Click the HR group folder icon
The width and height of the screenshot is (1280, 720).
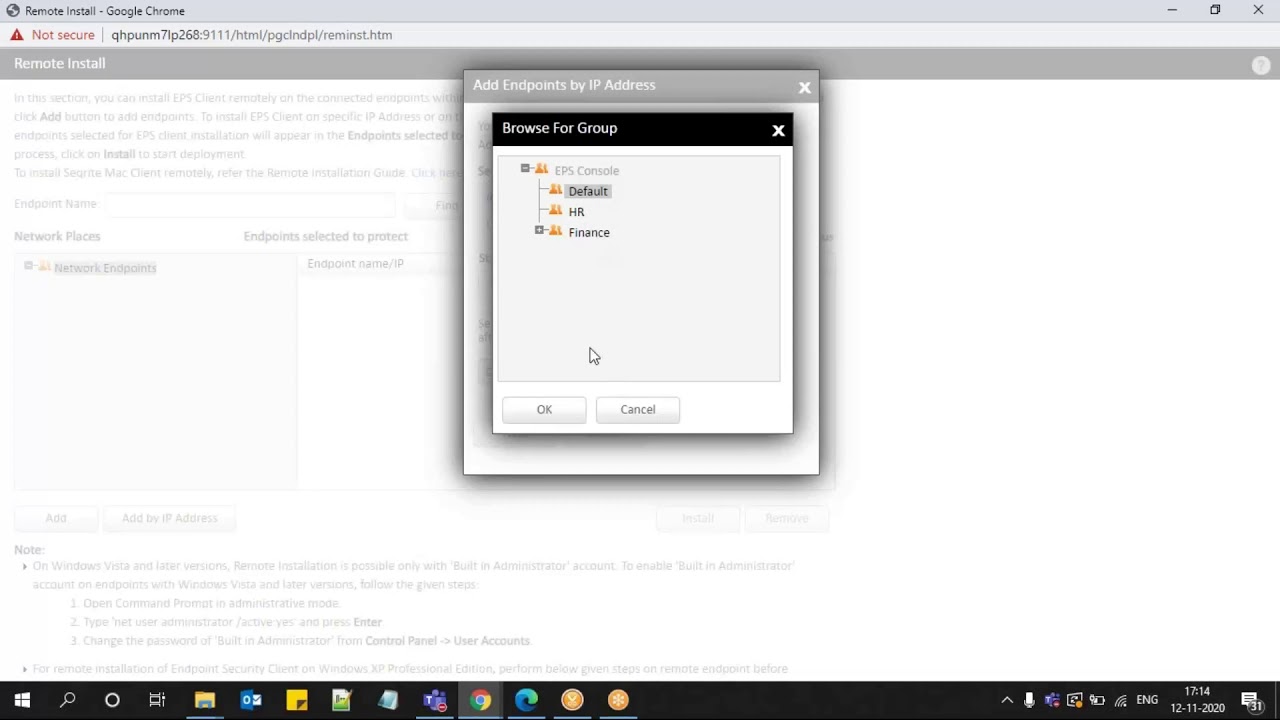point(556,211)
